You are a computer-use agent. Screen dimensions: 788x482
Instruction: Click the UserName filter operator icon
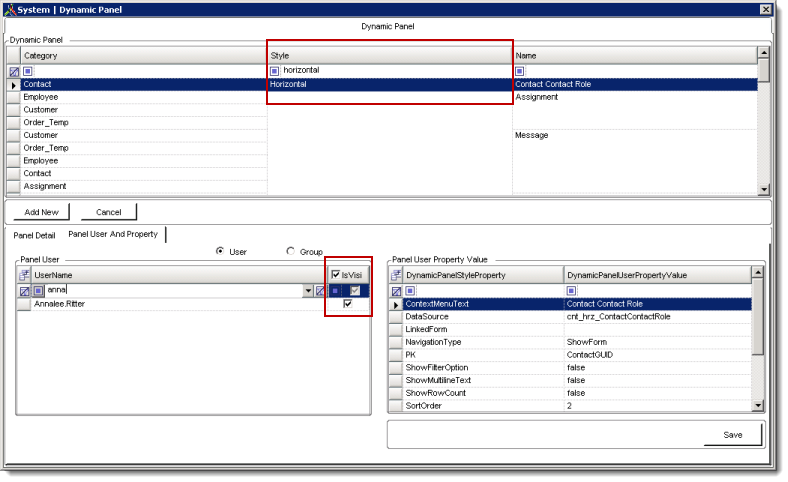38,290
